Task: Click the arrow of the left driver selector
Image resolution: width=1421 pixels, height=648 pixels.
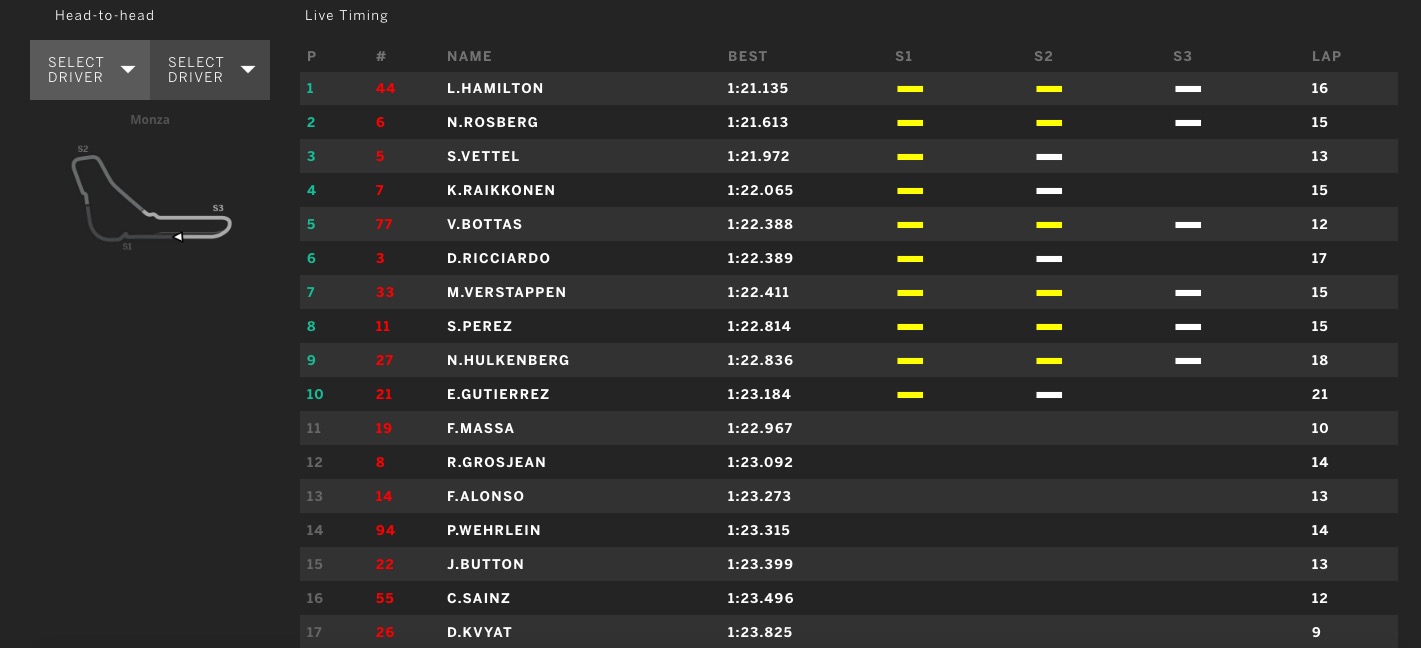Action: [128, 70]
